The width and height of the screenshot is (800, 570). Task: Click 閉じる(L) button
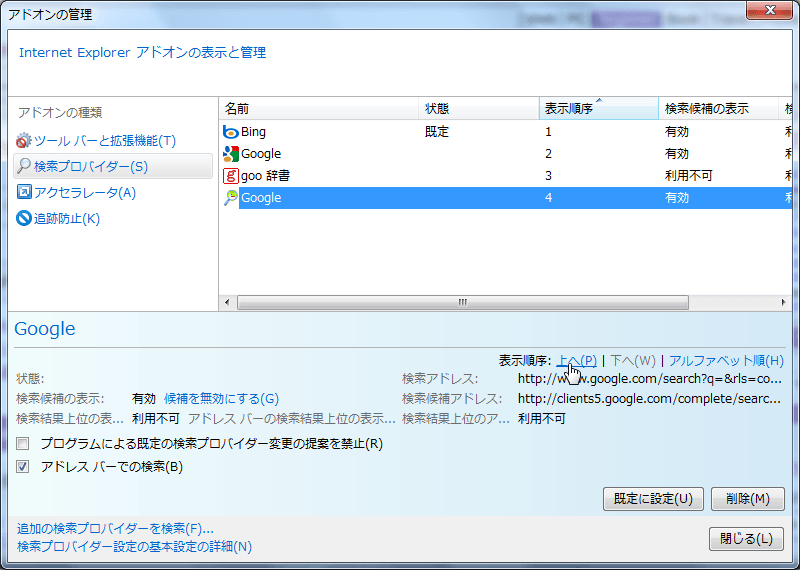click(x=746, y=539)
